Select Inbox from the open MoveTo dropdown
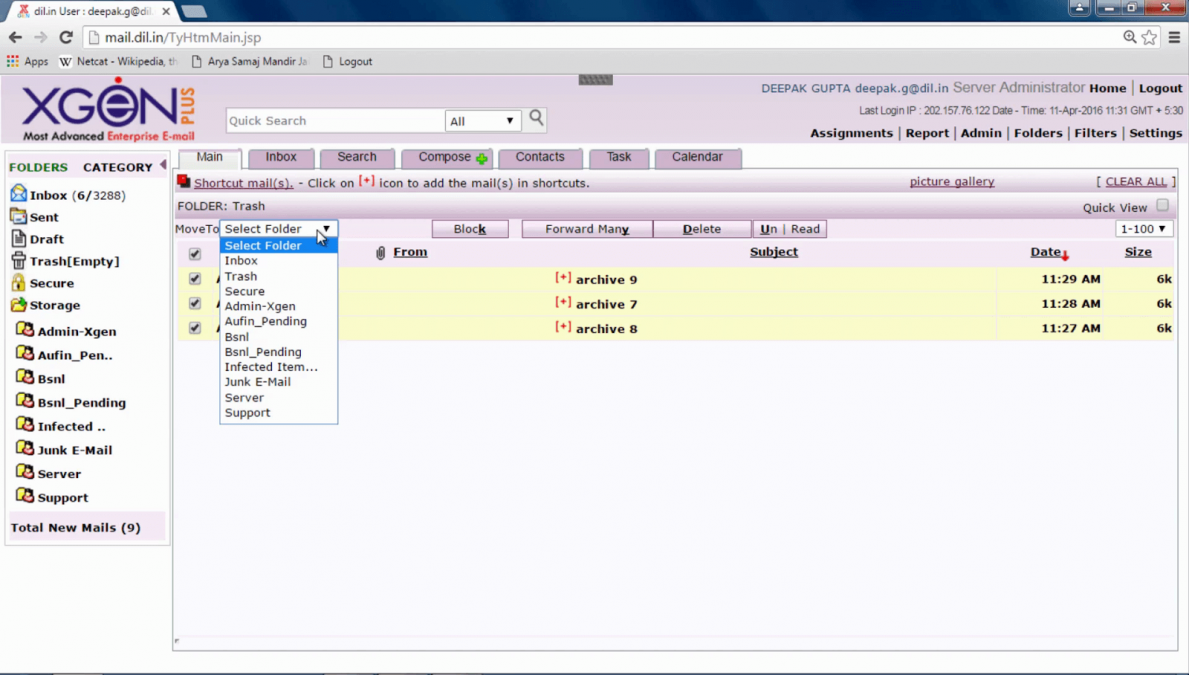The width and height of the screenshot is (1189, 675). (240, 260)
